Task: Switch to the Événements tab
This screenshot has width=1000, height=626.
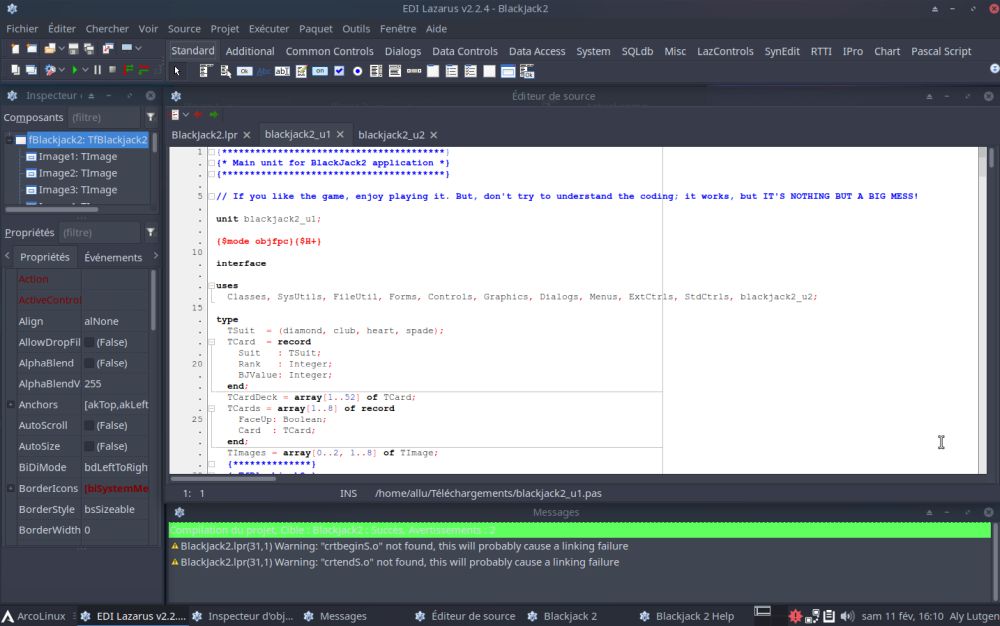Action: [x=113, y=258]
